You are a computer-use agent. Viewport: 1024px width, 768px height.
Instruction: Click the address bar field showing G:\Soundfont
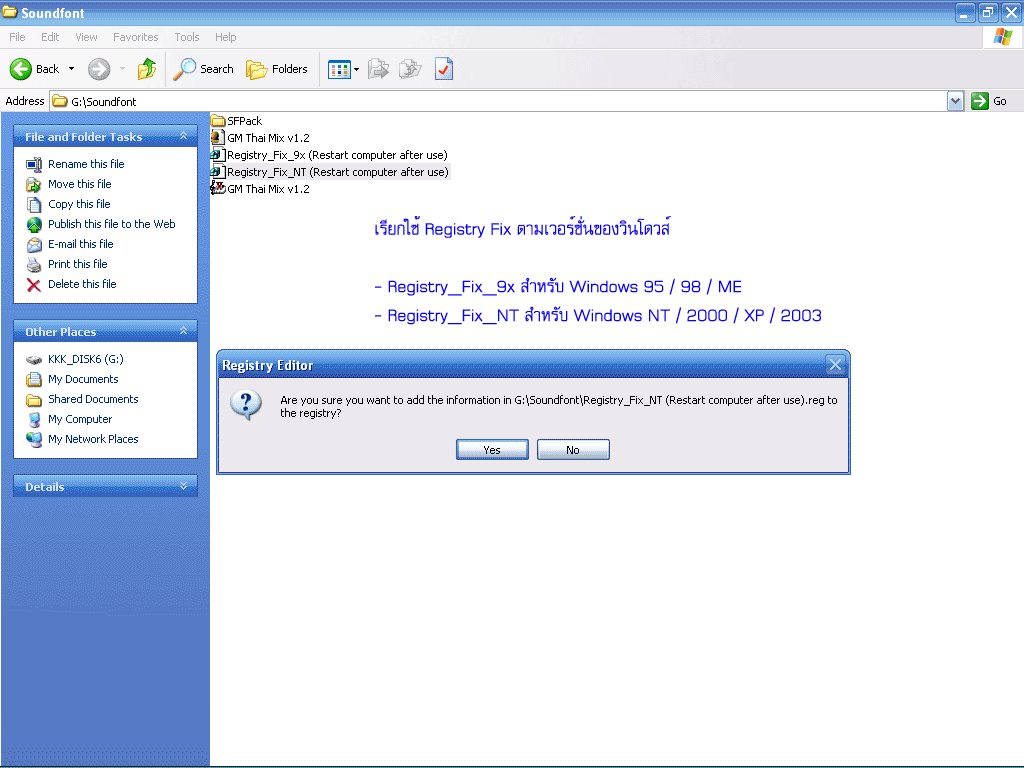tap(498, 101)
